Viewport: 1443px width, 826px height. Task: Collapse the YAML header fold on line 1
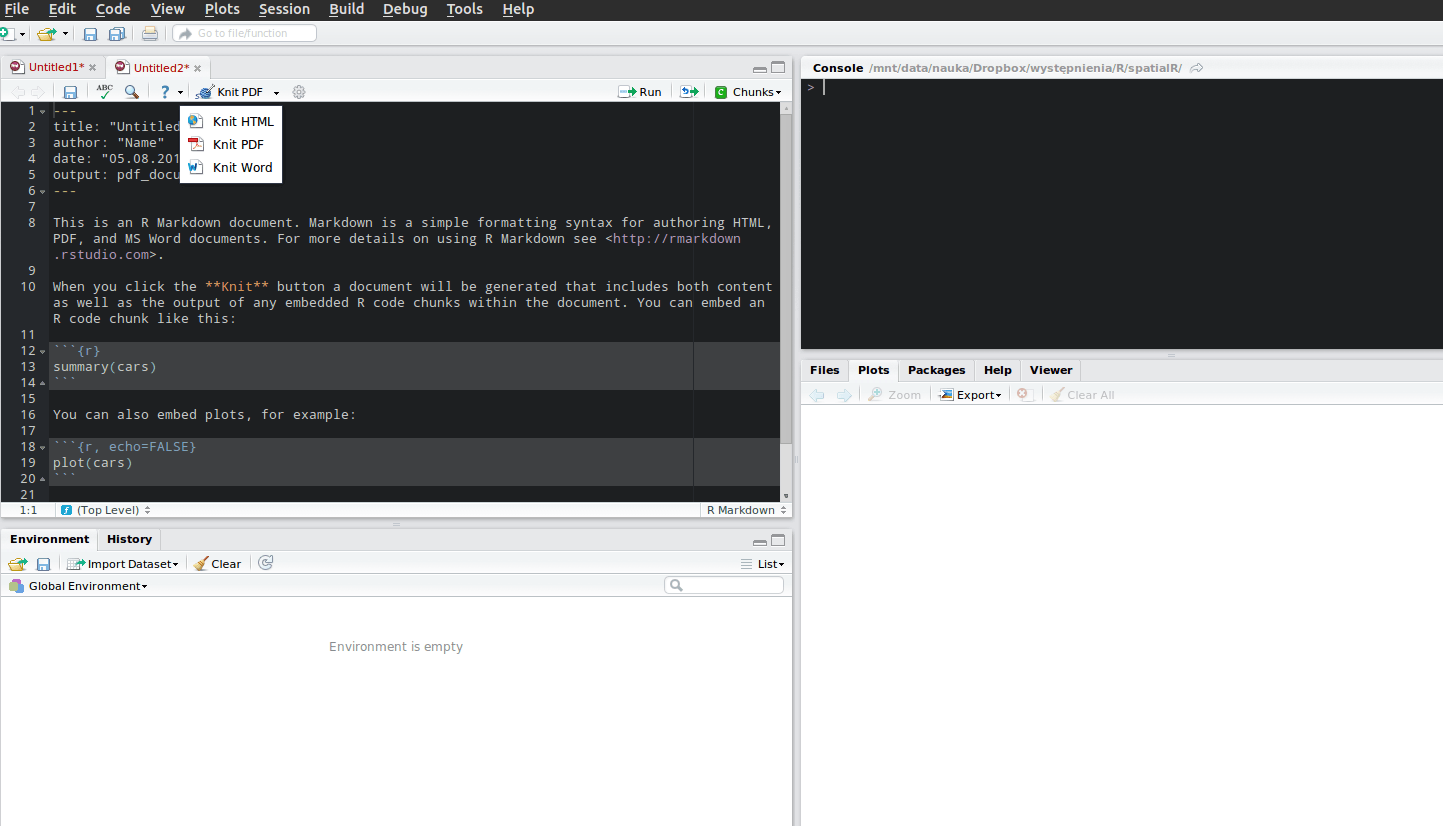[x=42, y=111]
